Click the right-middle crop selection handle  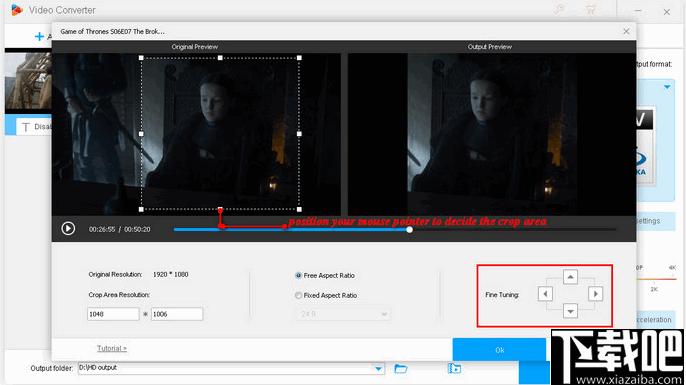pos(299,134)
